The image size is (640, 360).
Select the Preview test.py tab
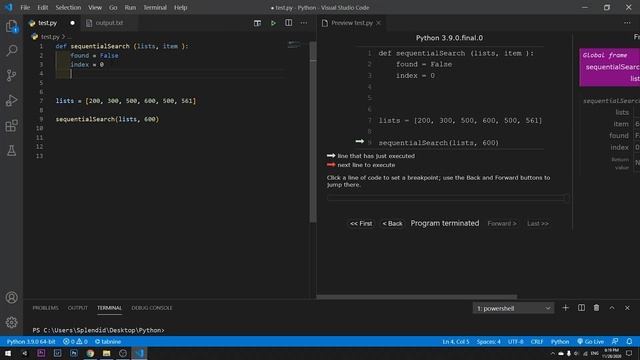pyautogui.click(x=351, y=23)
